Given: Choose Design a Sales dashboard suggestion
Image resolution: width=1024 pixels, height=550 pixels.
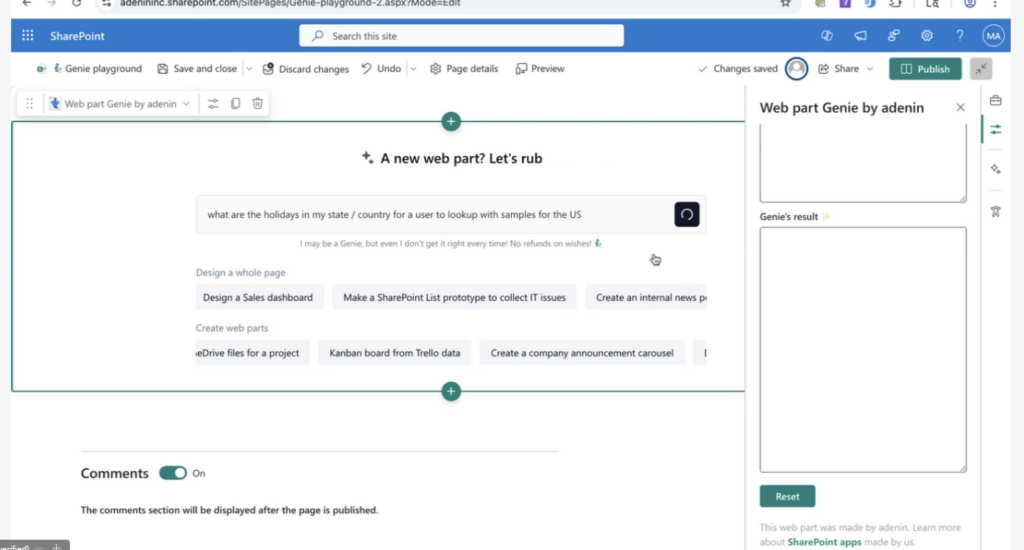Looking at the screenshot, I should point(258,297).
